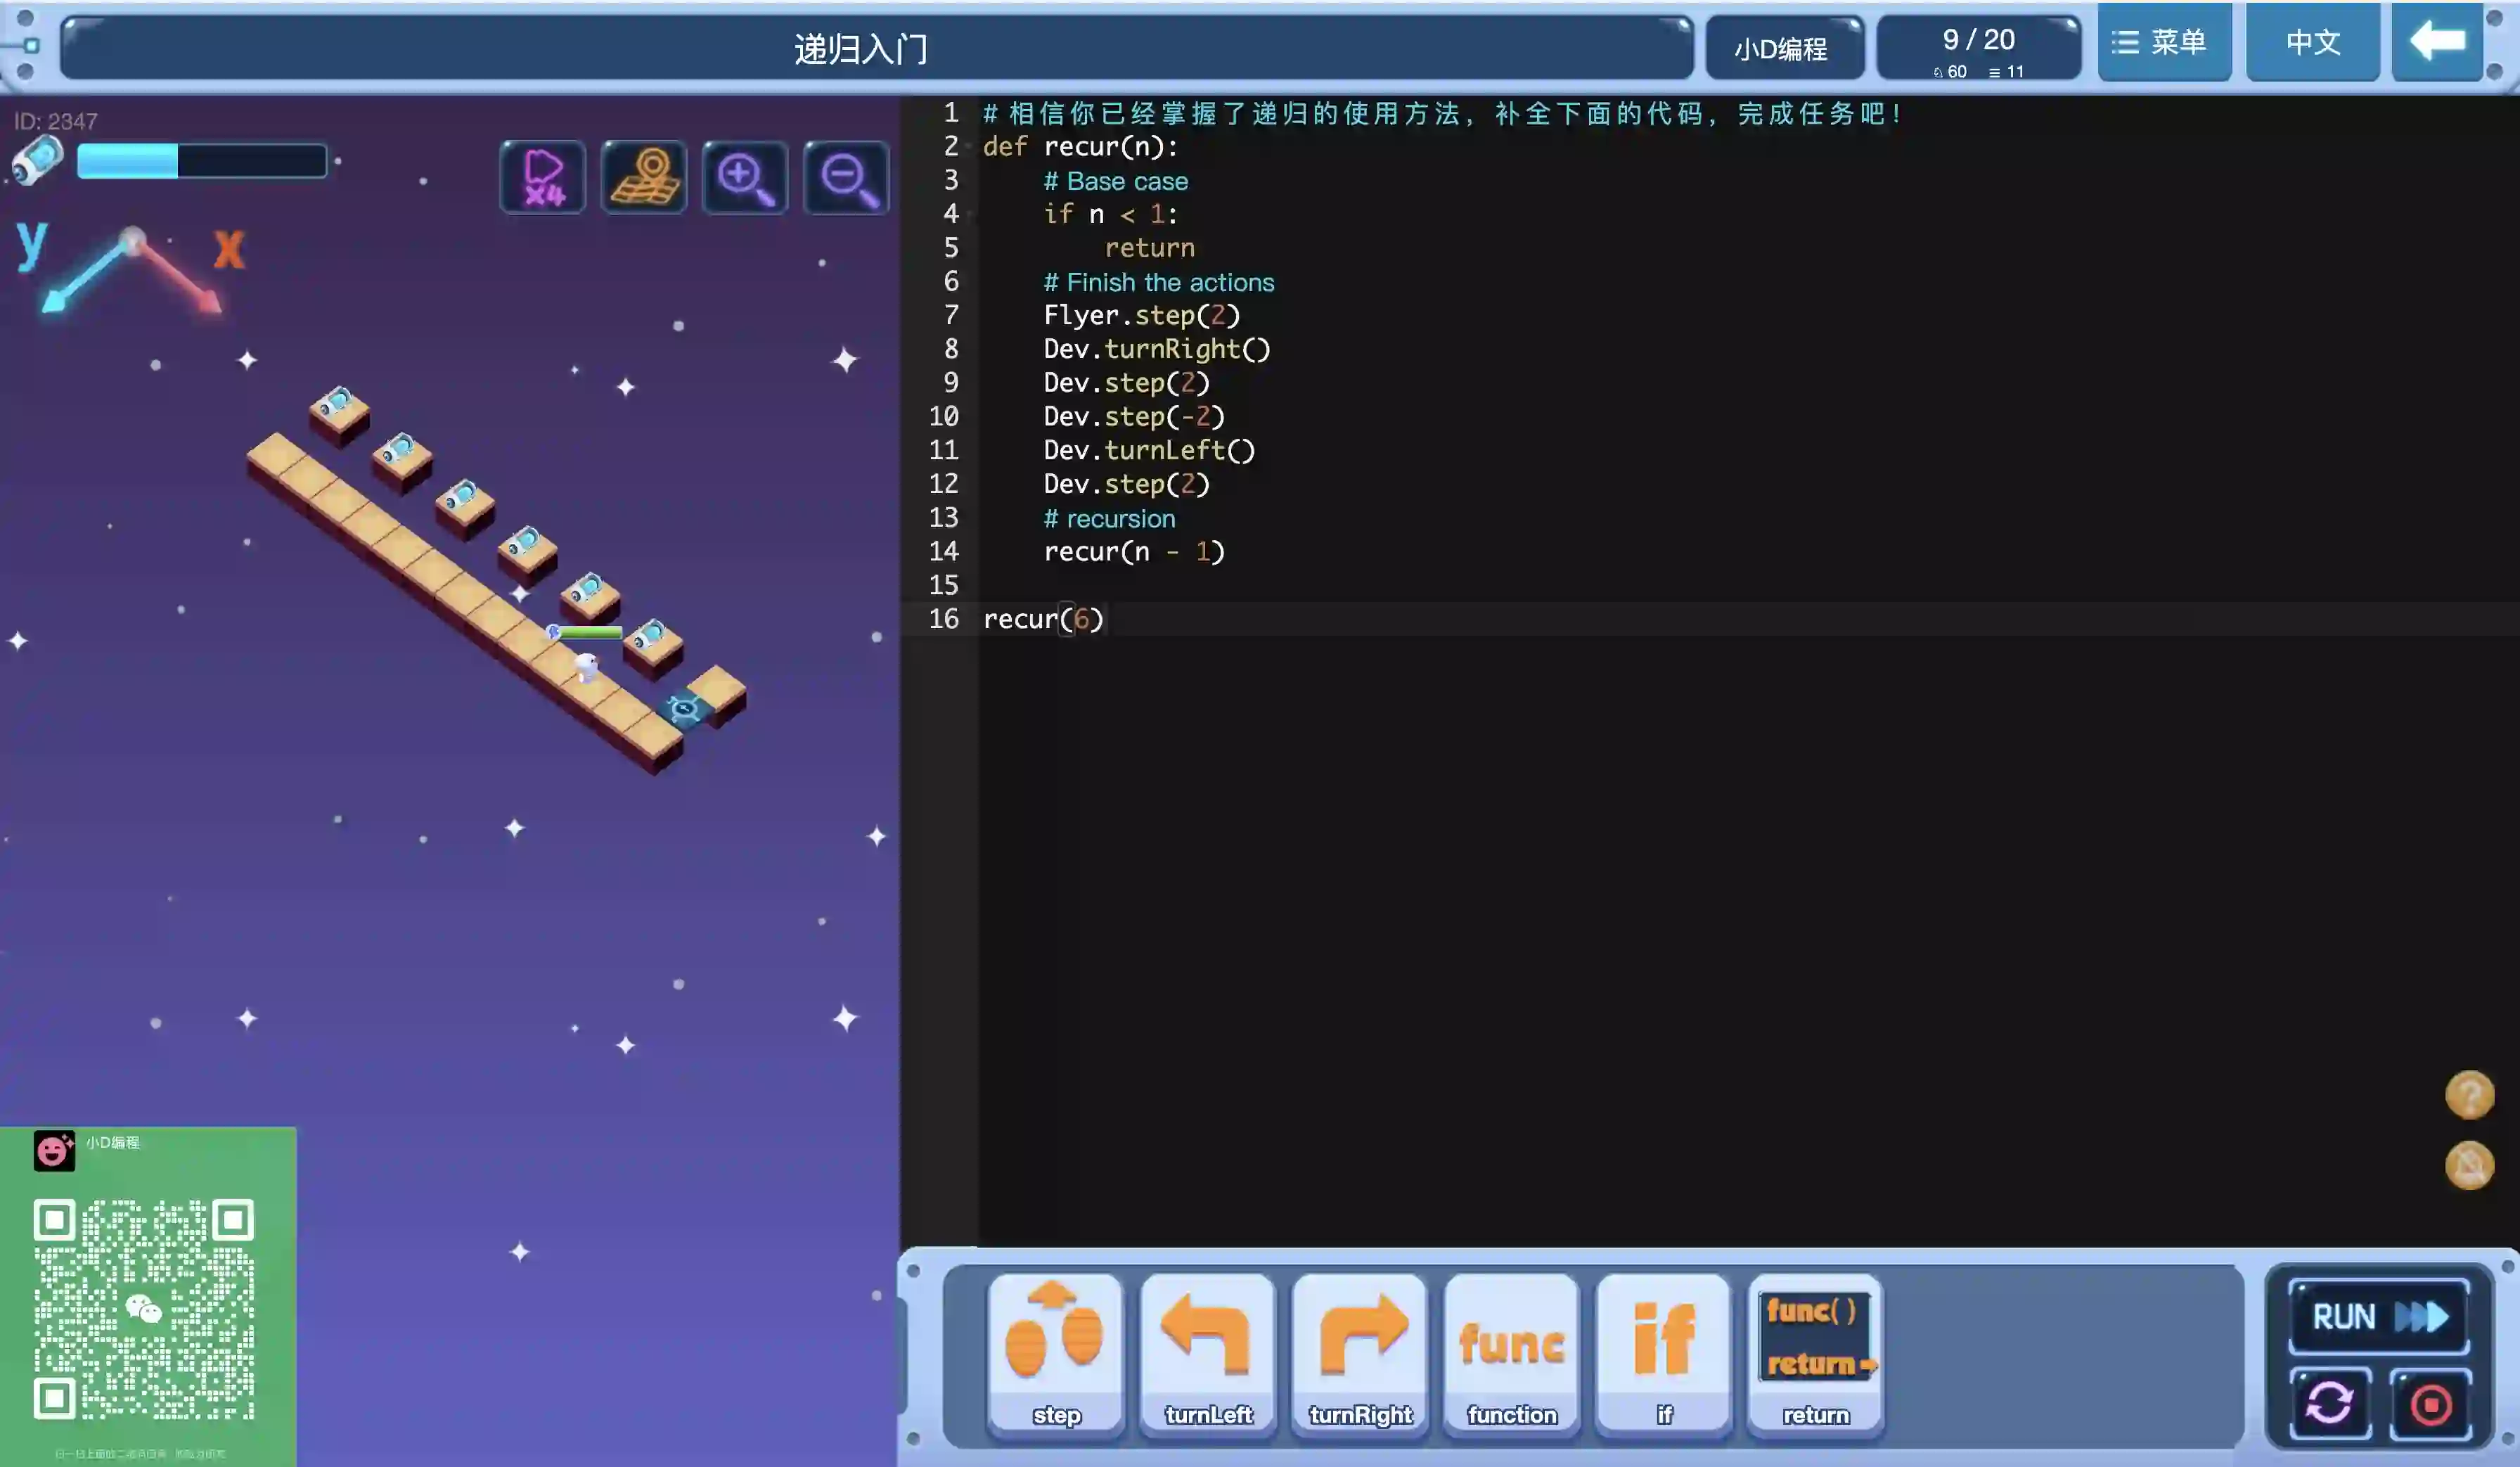Stop program execution with record-style button
Screen dimensions: 2520x1467
(x=2430, y=1403)
